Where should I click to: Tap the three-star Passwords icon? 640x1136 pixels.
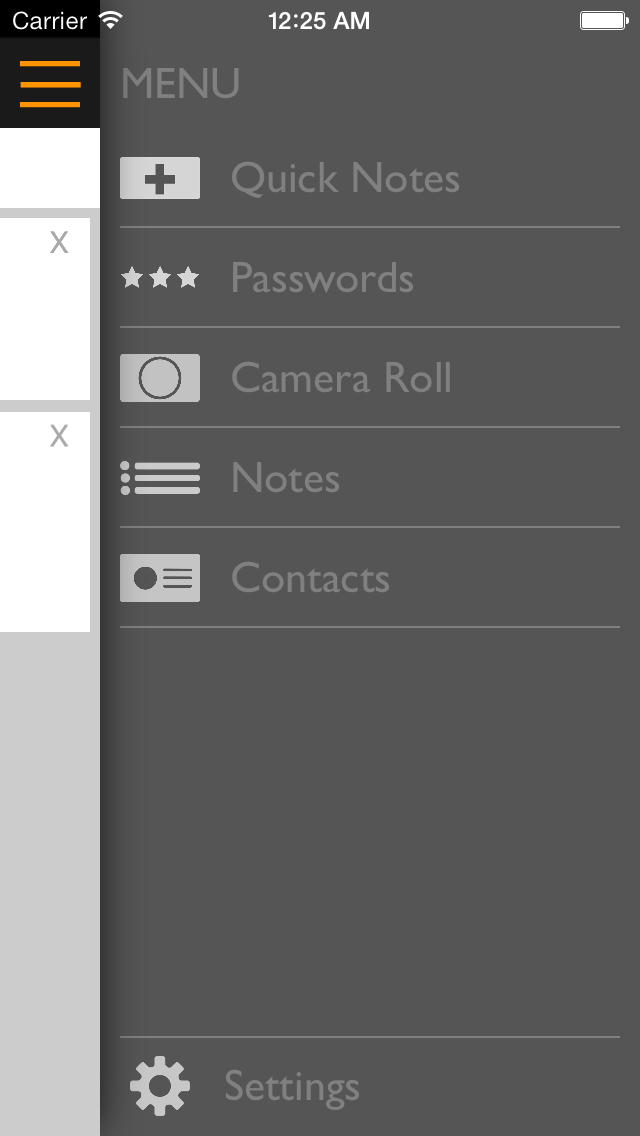click(x=160, y=278)
